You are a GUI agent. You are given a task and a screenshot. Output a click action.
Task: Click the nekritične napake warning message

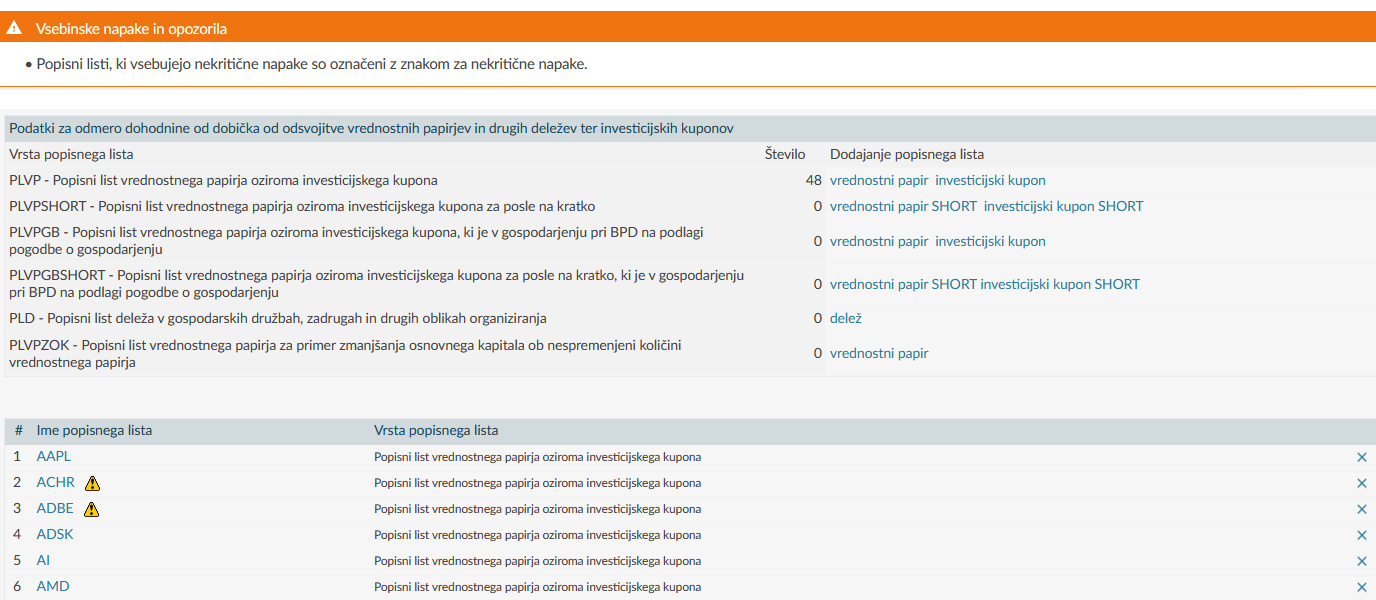pyautogui.click(x=312, y=64)
